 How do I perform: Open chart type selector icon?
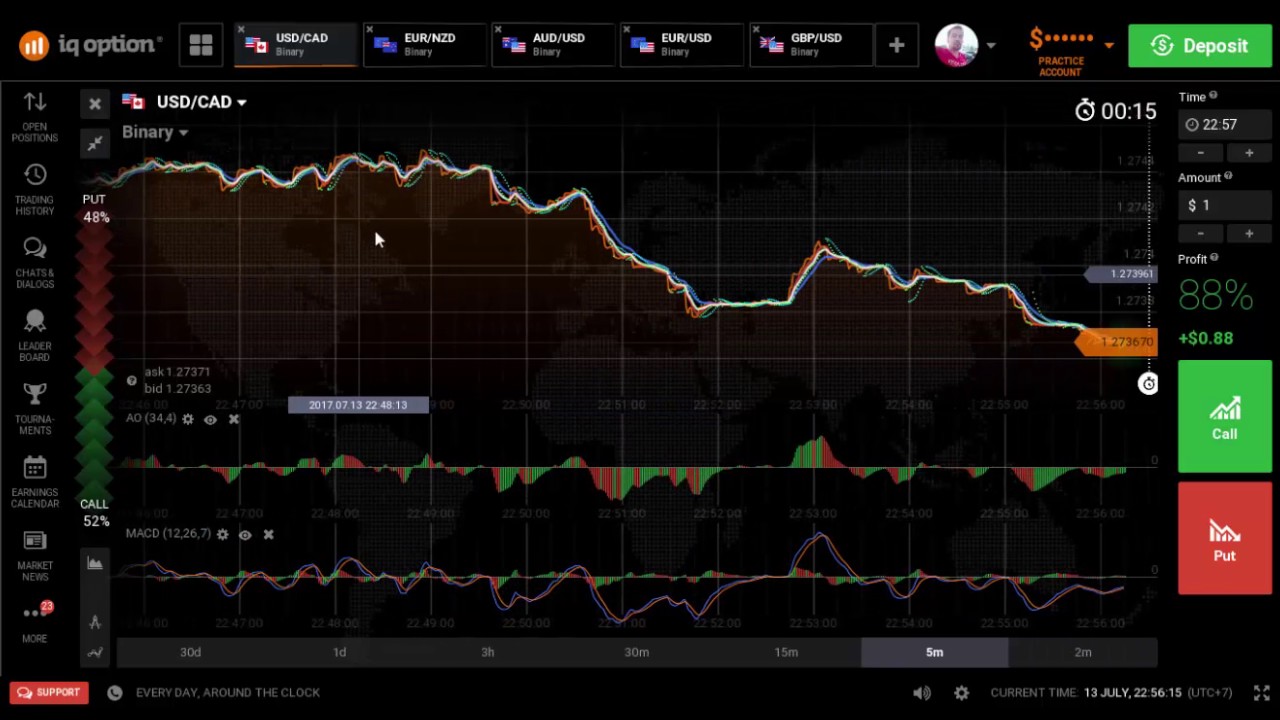(x=95, y=563)
